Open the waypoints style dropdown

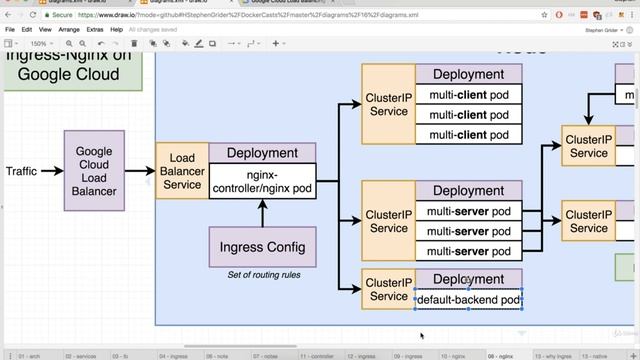[253, 43]
